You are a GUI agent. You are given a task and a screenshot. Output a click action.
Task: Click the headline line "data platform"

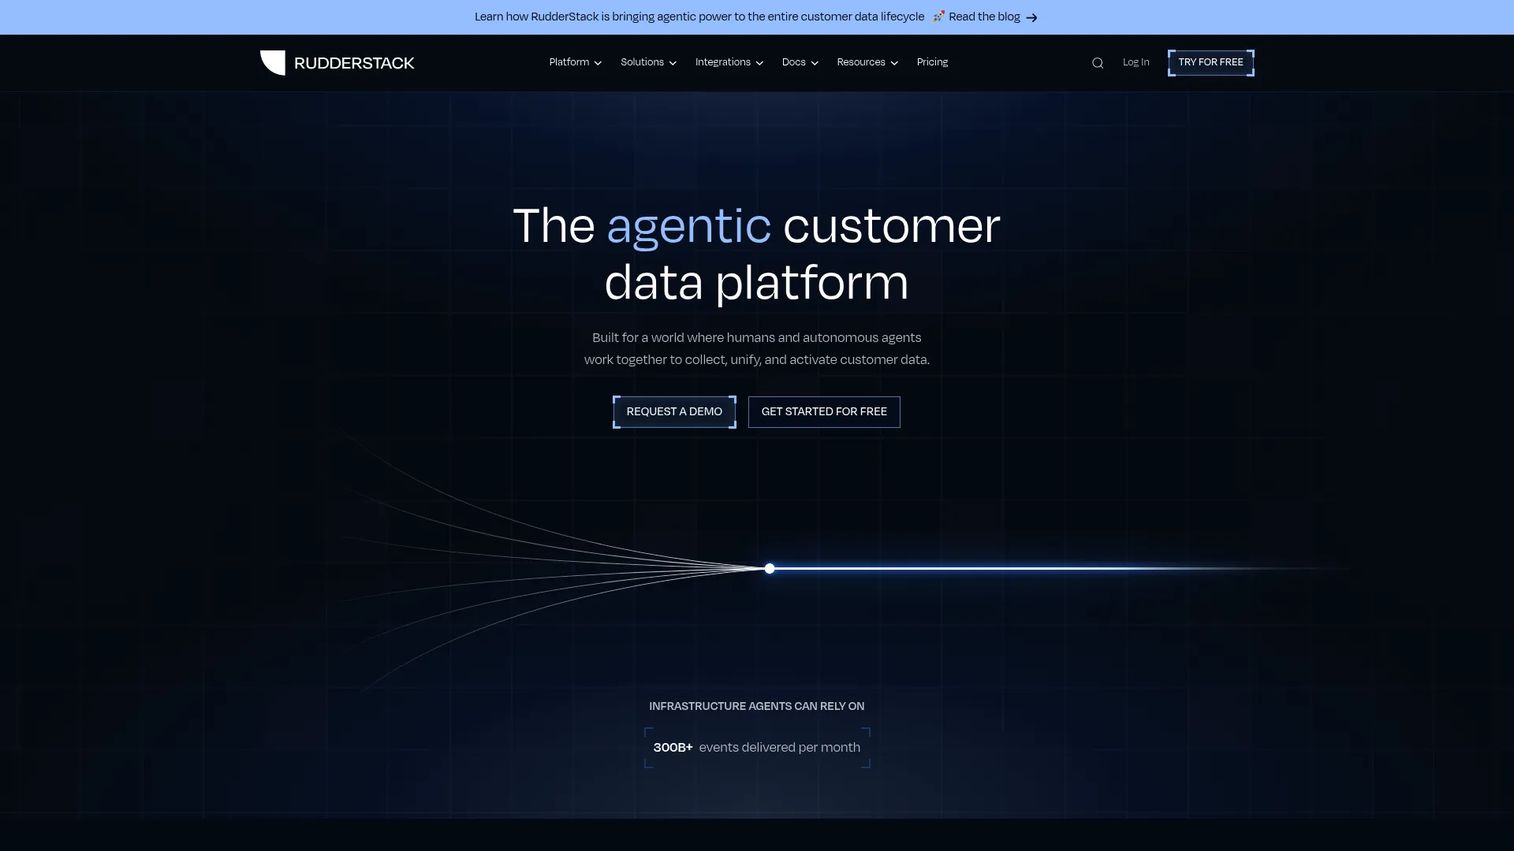(757, 282)
